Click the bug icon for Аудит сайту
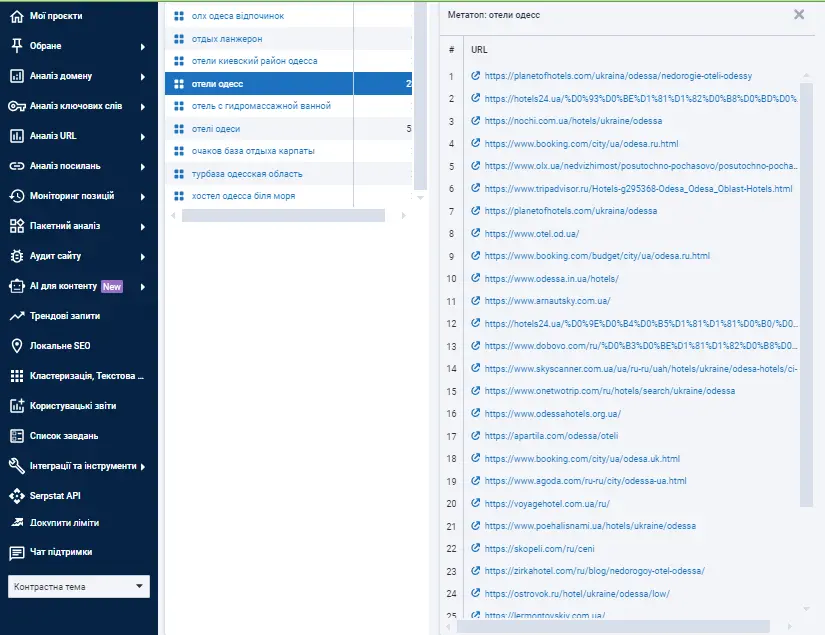The width and height of the screenshot is (825, 635). click(17, 256)
